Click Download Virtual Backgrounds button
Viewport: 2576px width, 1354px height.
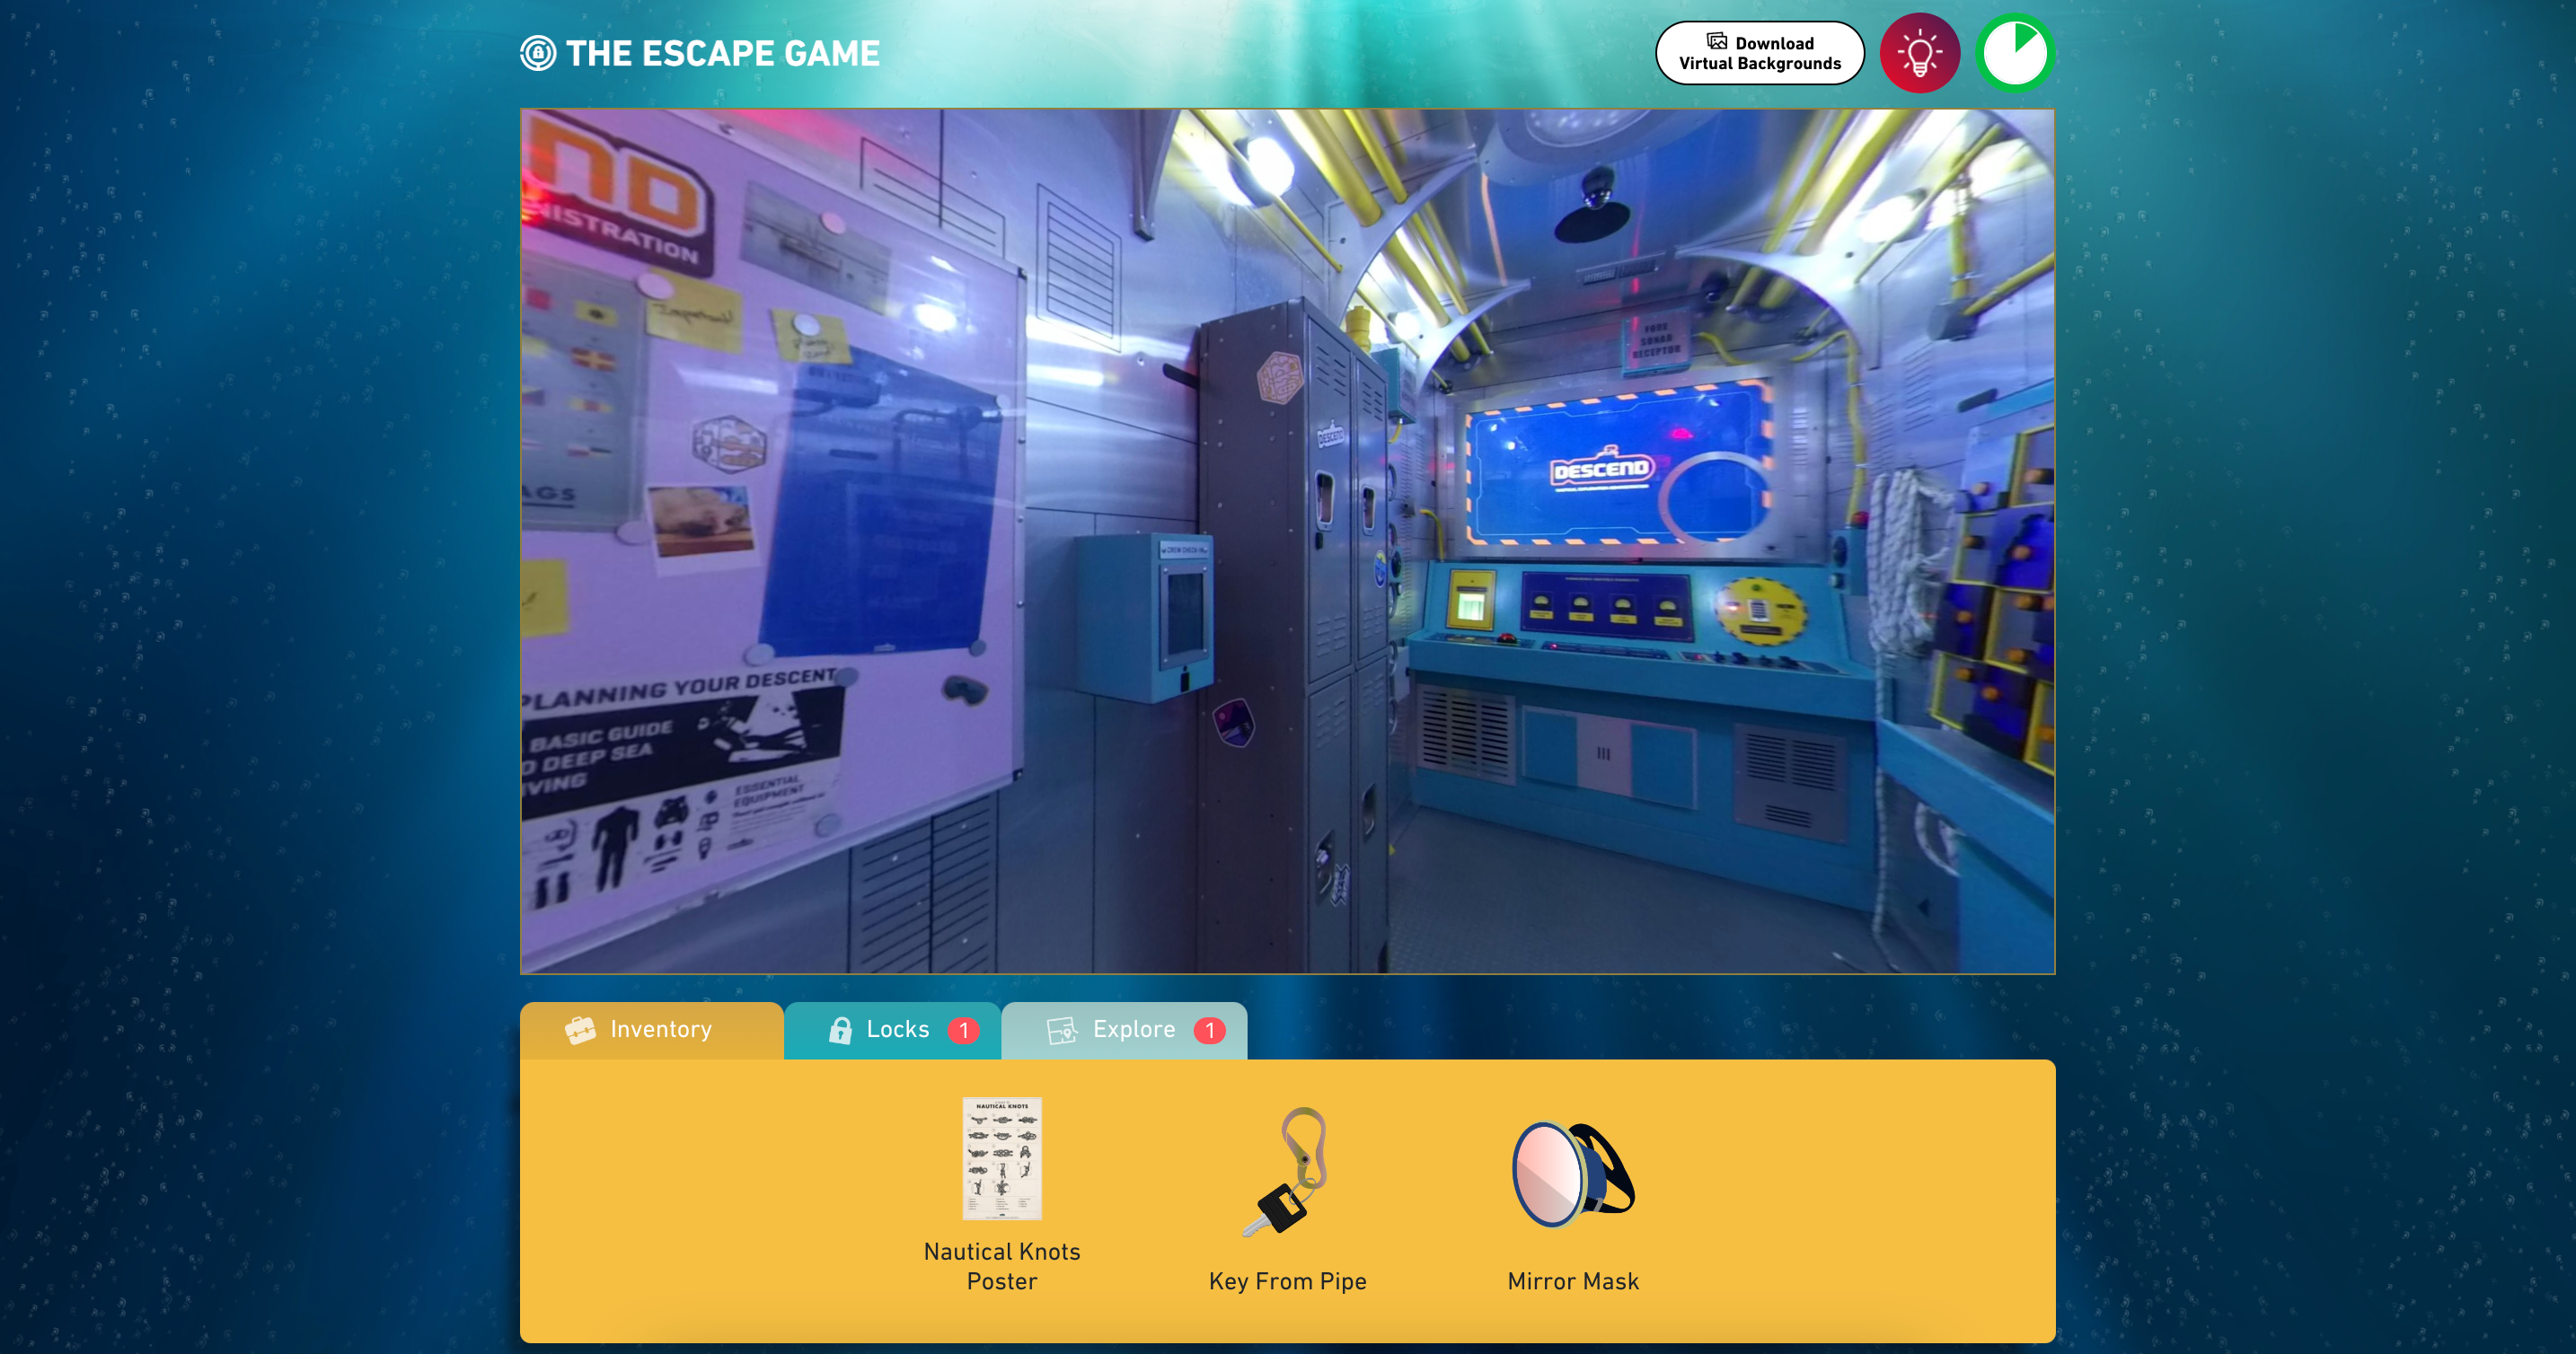coord(1759,53)
